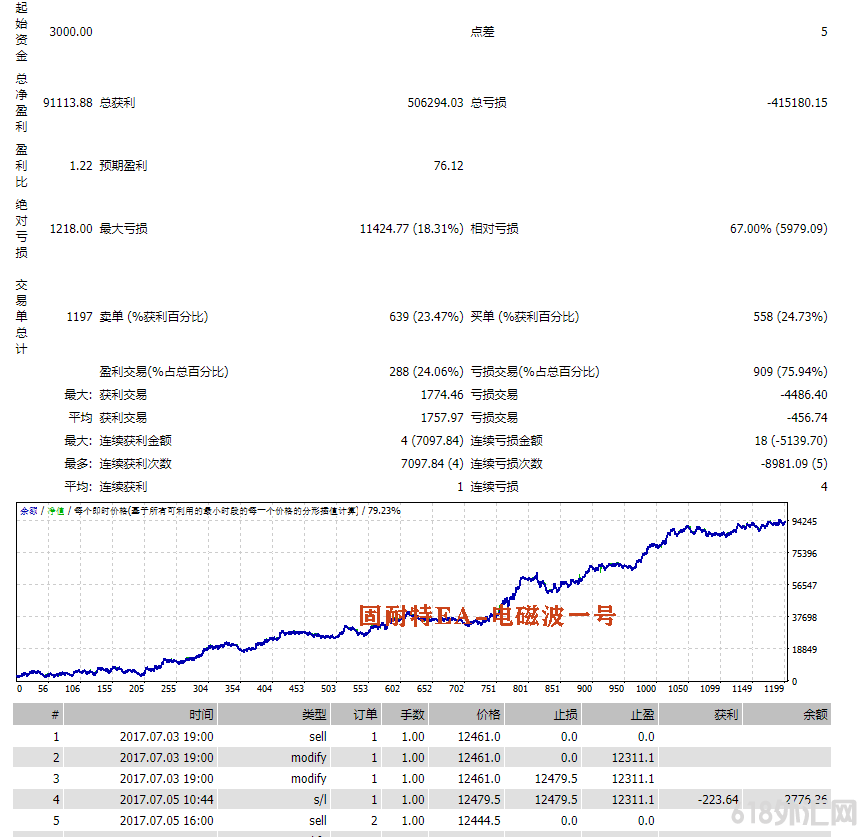Click the 余额 column header in the table

click(x=815, y=714)
